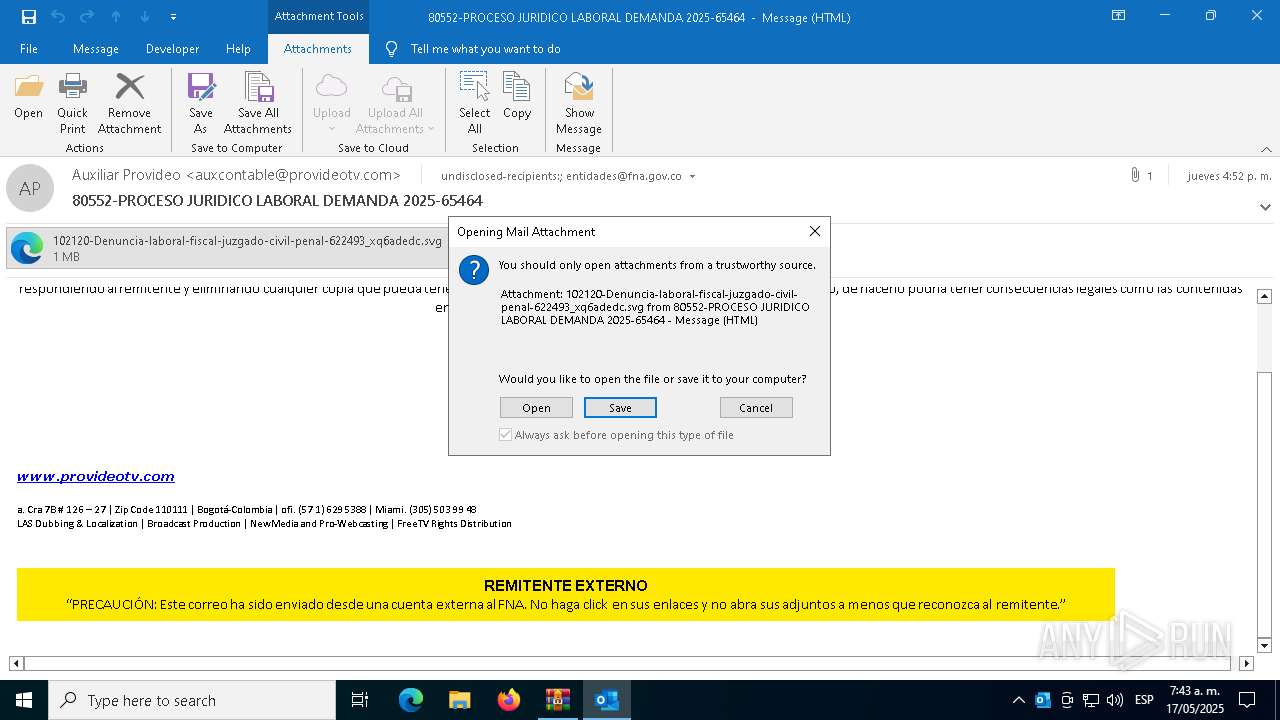Open File Explorer from taskbar

coord(459,700)
